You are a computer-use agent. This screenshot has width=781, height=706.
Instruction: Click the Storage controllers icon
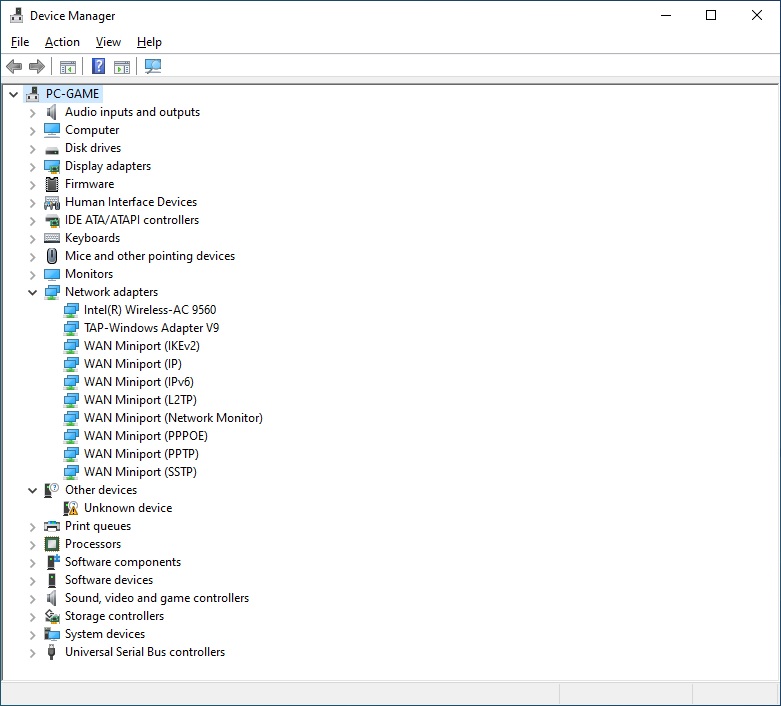coord(52,616)
